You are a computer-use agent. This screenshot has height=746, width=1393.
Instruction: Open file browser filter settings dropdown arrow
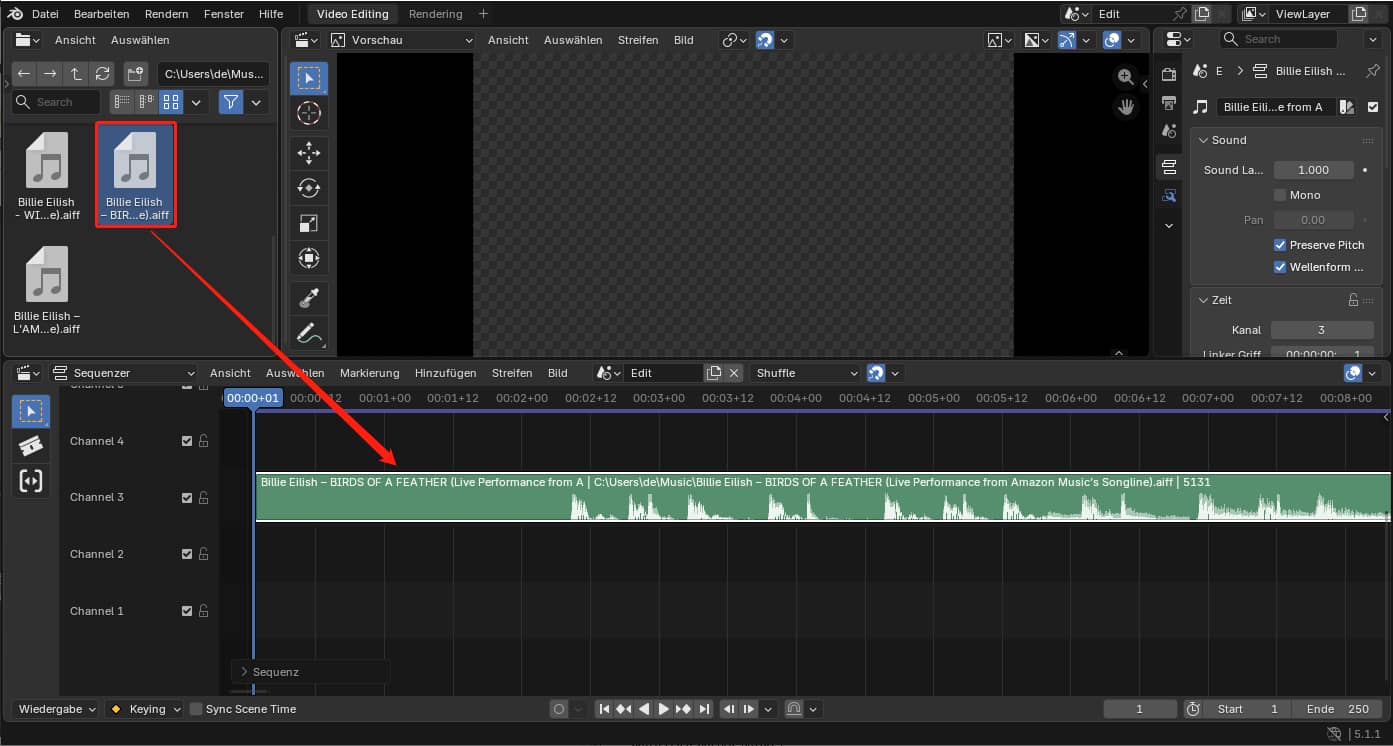[257, 102]
